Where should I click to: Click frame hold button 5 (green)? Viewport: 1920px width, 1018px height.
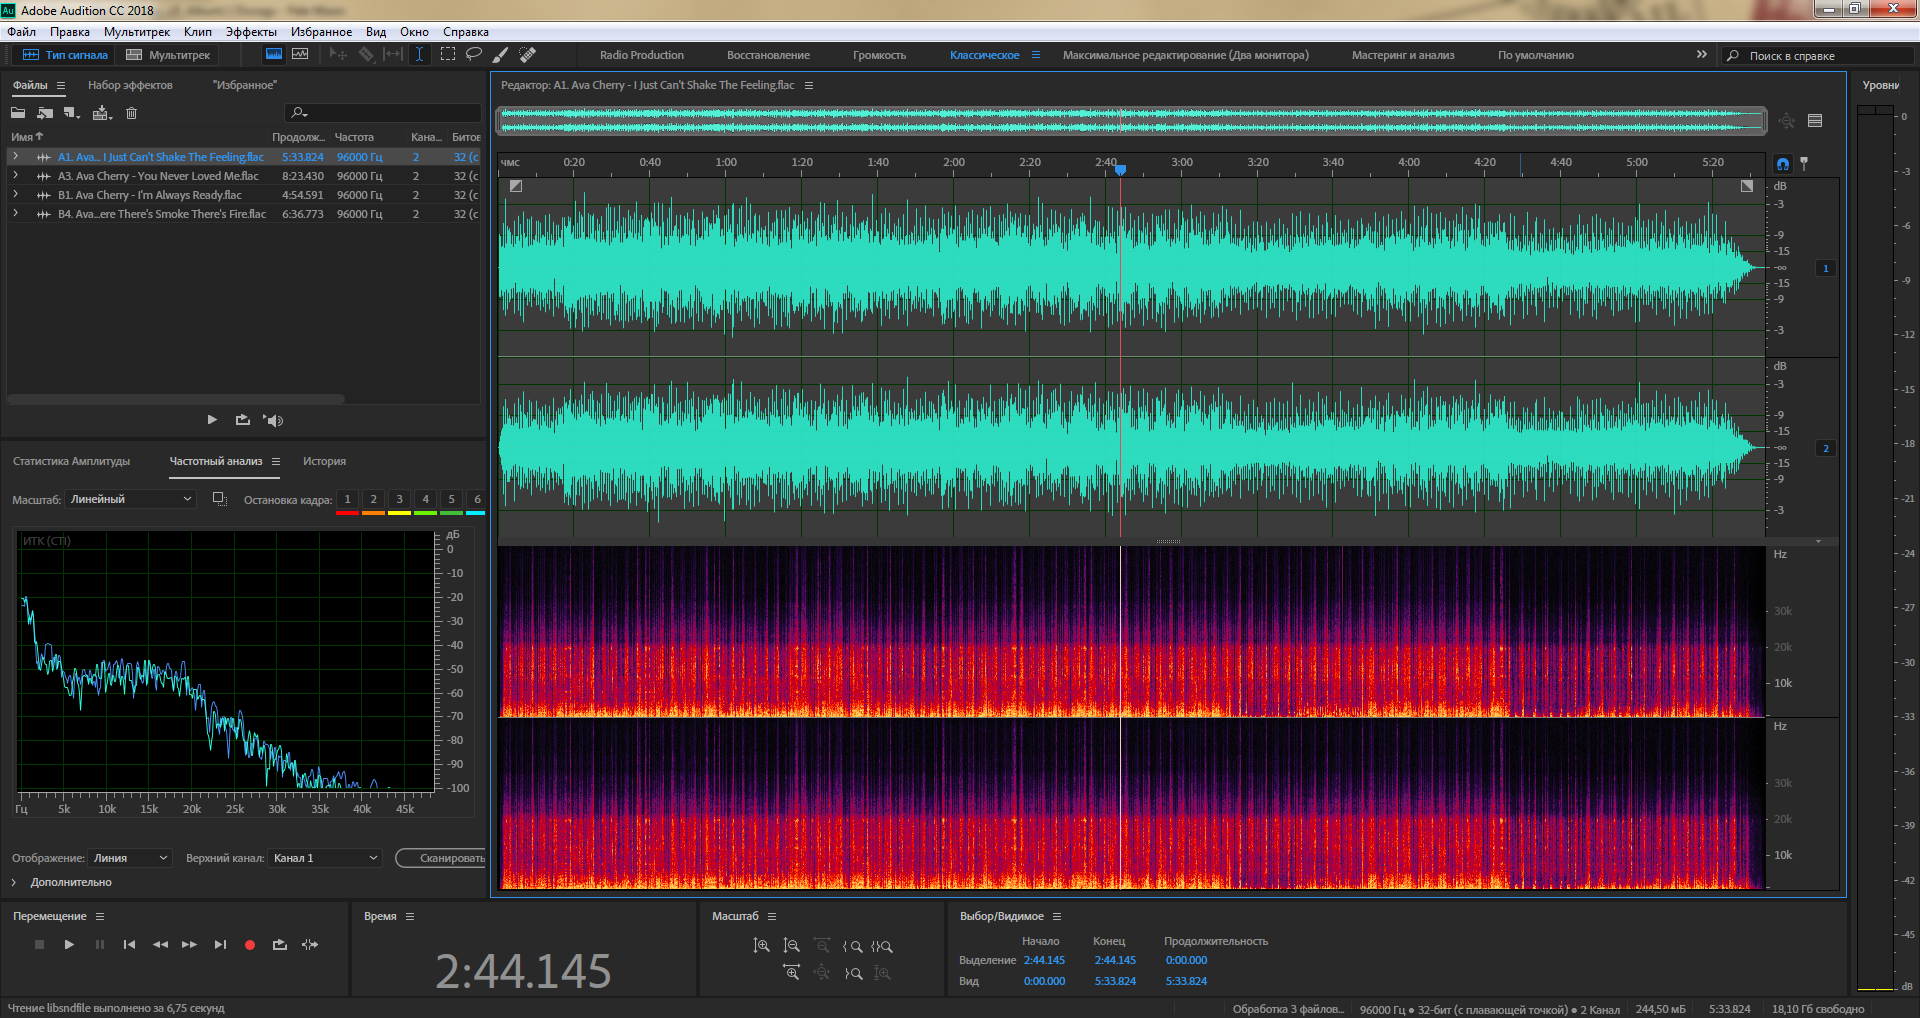[x=451, y=500]
